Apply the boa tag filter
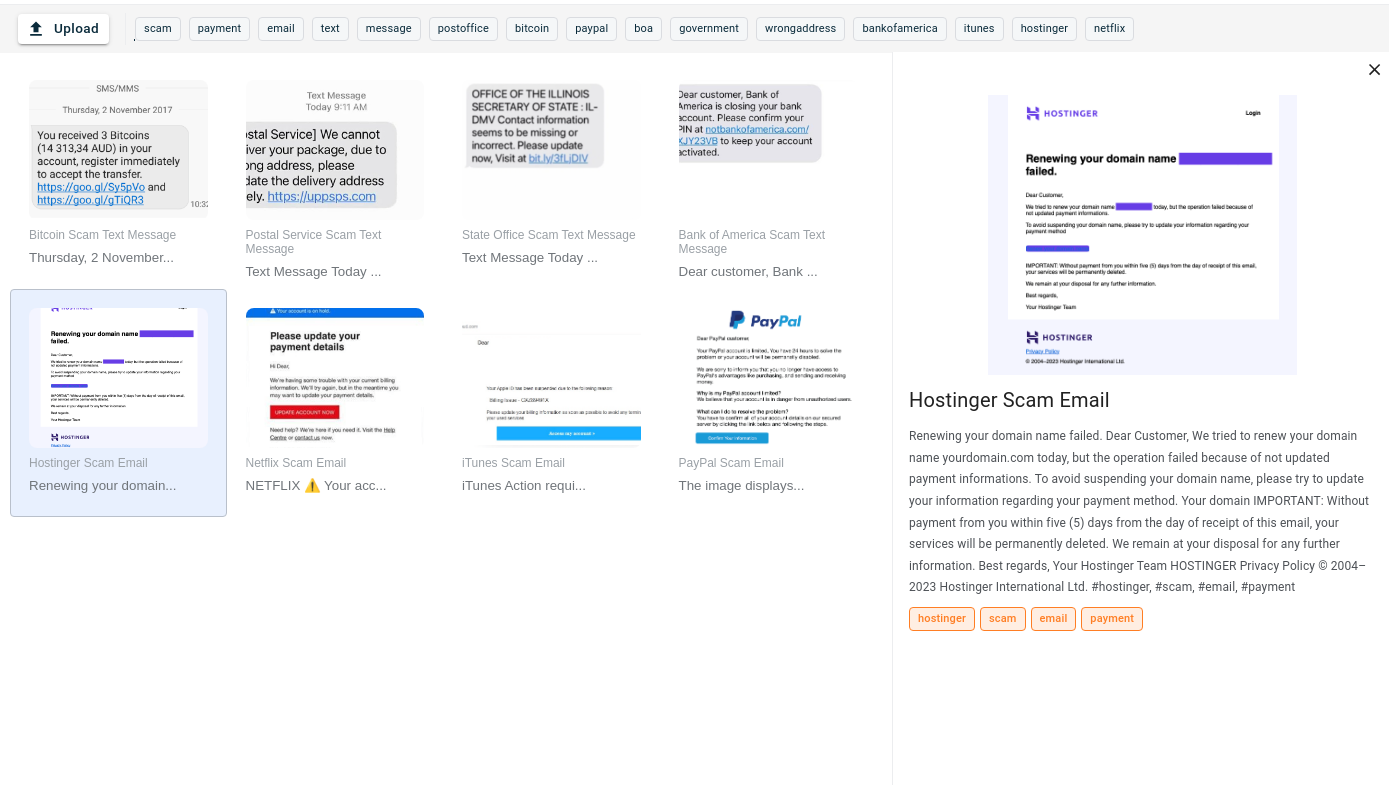The height and width of the screenshot is (806, 1389). click(644, 29)
